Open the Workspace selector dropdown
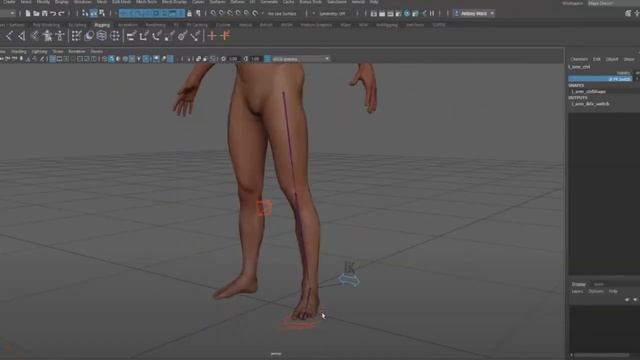The image size is (640, 360). pos(614,2)
